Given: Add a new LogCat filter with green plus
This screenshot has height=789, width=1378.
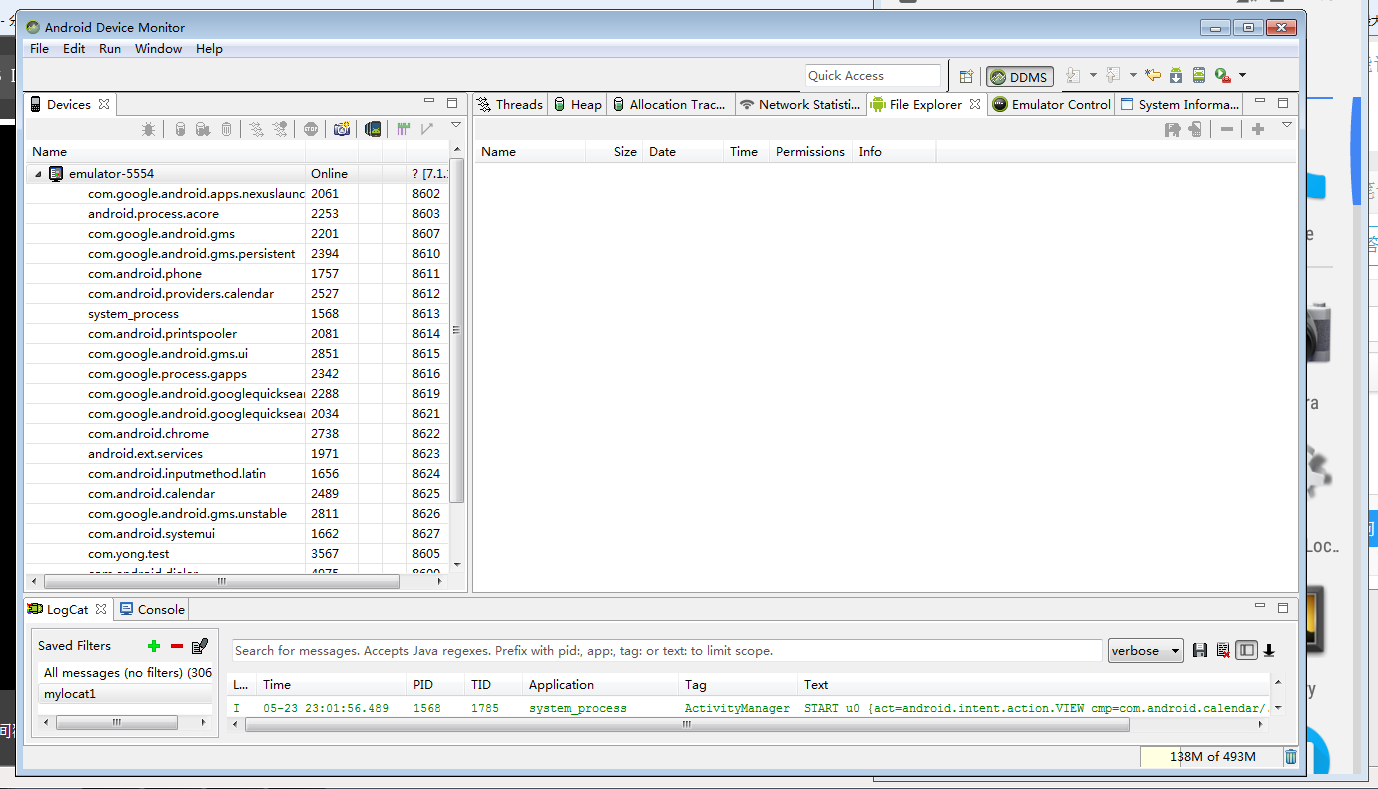Looking at the screenshot, I should 154,646.
